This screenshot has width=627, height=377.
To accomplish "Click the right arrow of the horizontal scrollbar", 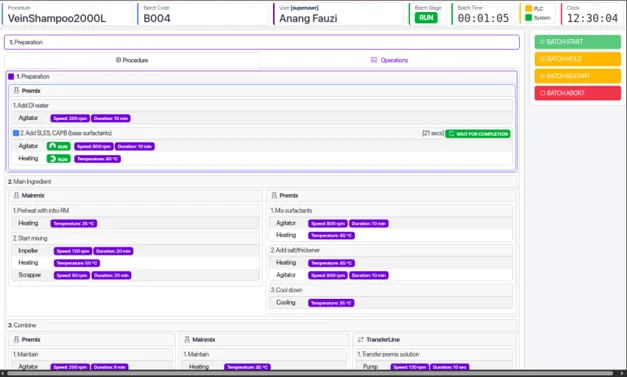I will (623, 373).
